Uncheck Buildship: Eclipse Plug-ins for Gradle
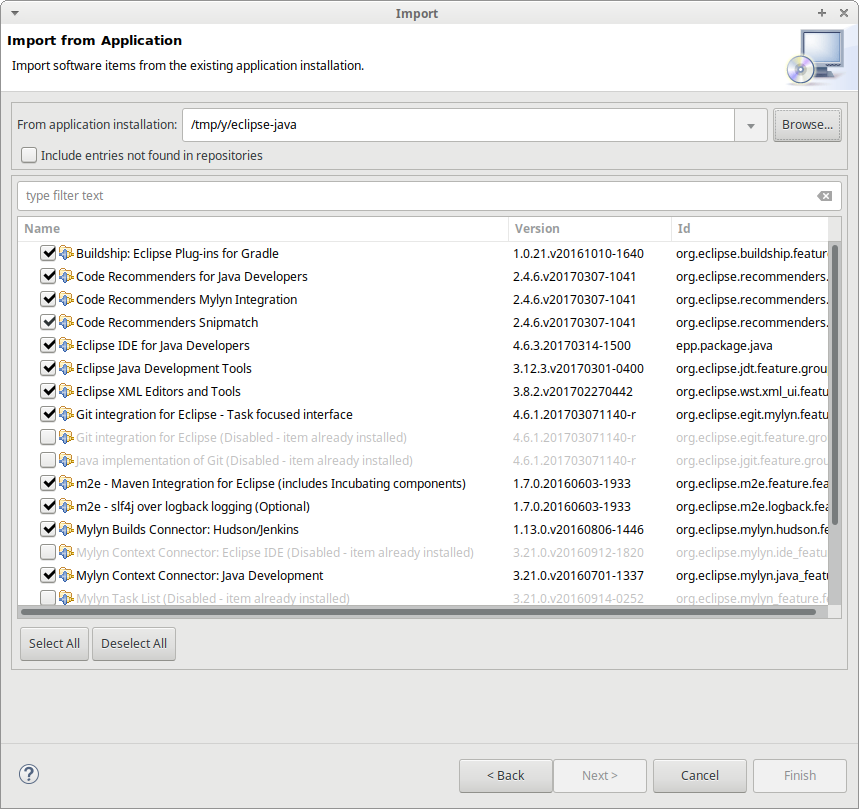 48,253
